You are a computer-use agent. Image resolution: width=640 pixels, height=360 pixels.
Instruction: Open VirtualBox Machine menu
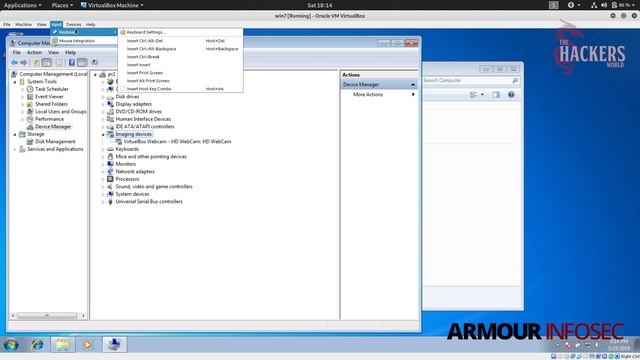[23, 24]
